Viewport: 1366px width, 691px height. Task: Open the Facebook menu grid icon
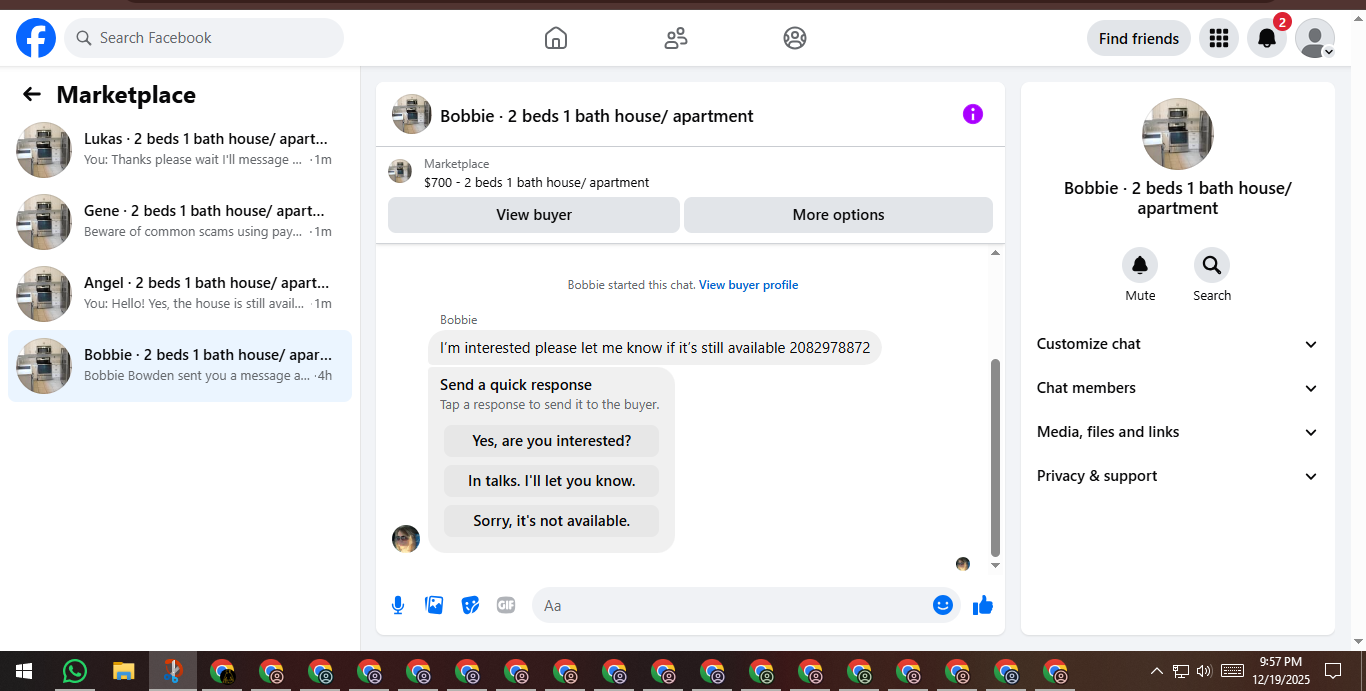[1218, 38]
